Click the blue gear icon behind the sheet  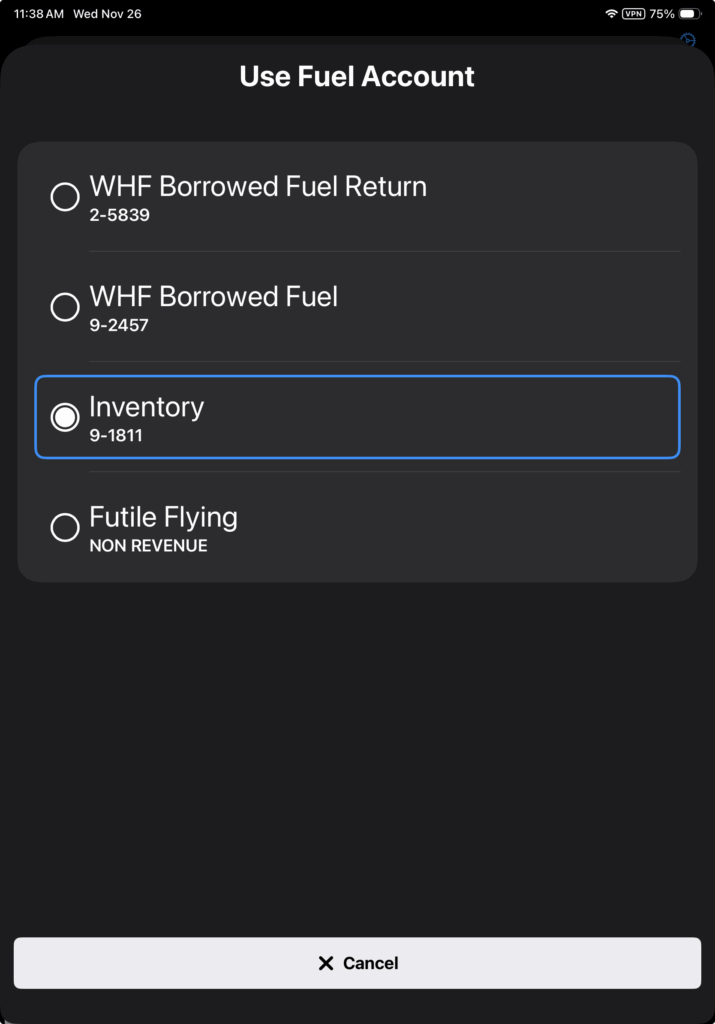(x=688, y=40)
